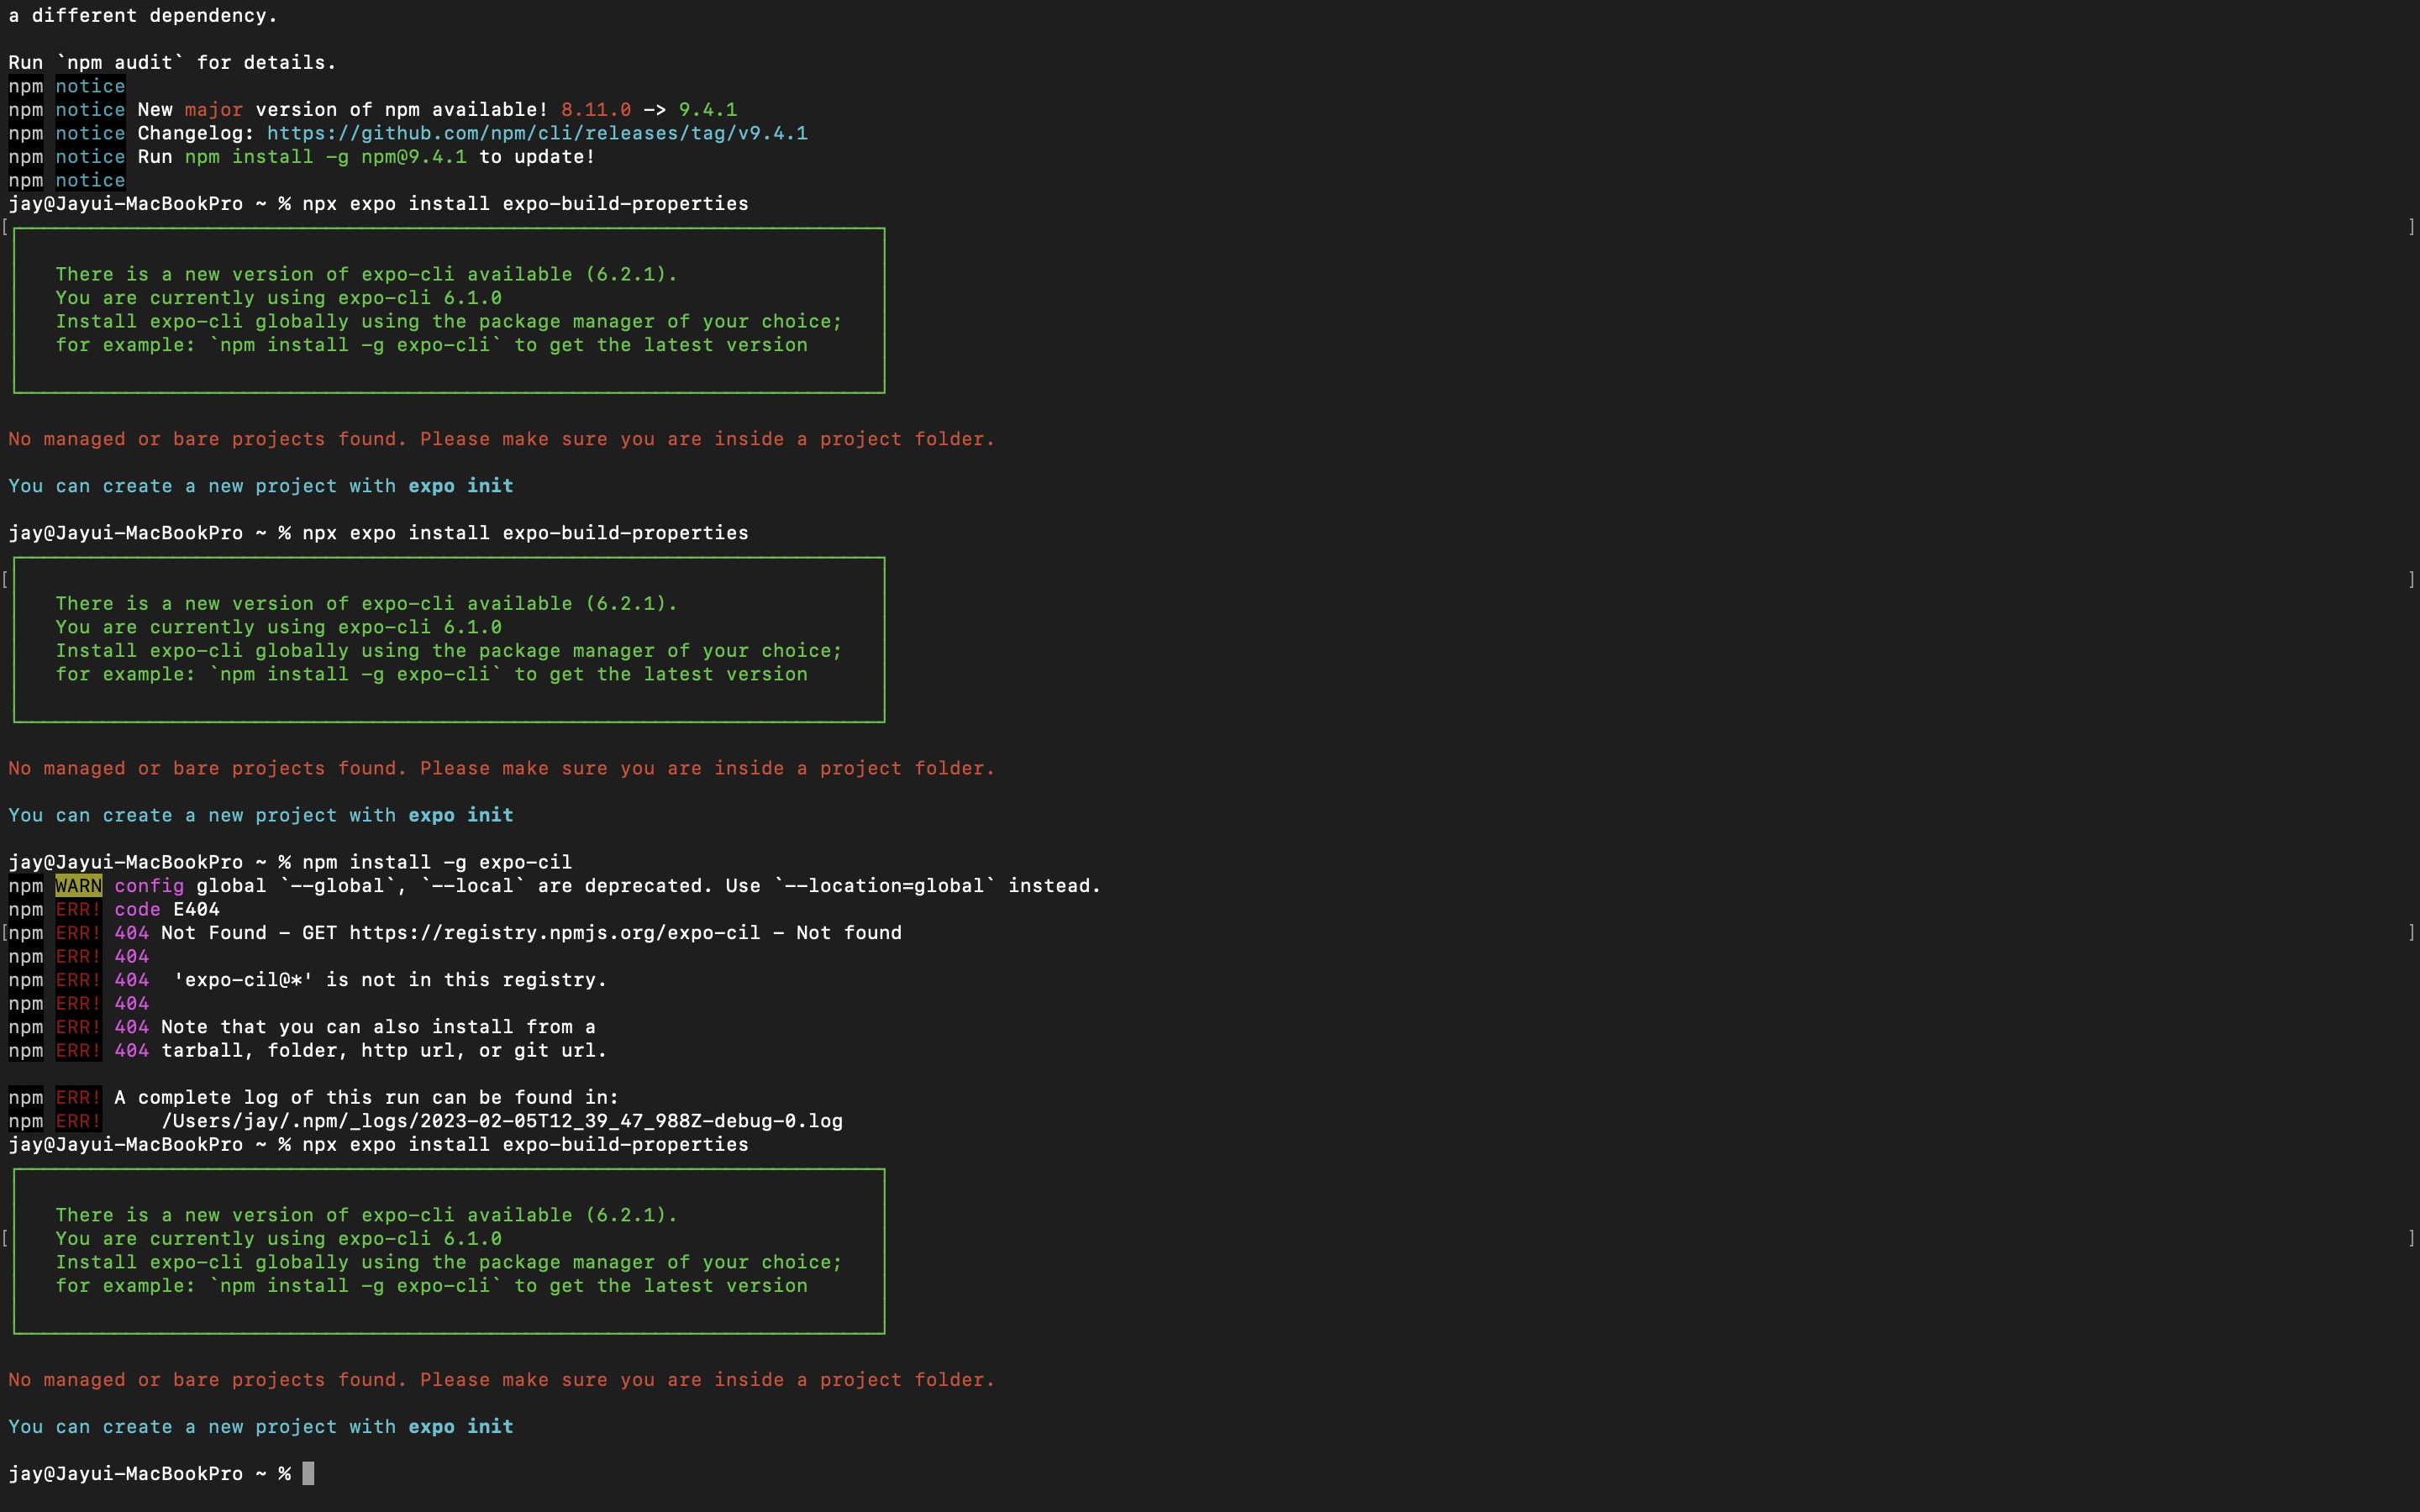The height and width of the screenshot is (1512, 2420).
Task: Click the registry.npmjs.org/expo-cil URL
Action: coord(555,933)
